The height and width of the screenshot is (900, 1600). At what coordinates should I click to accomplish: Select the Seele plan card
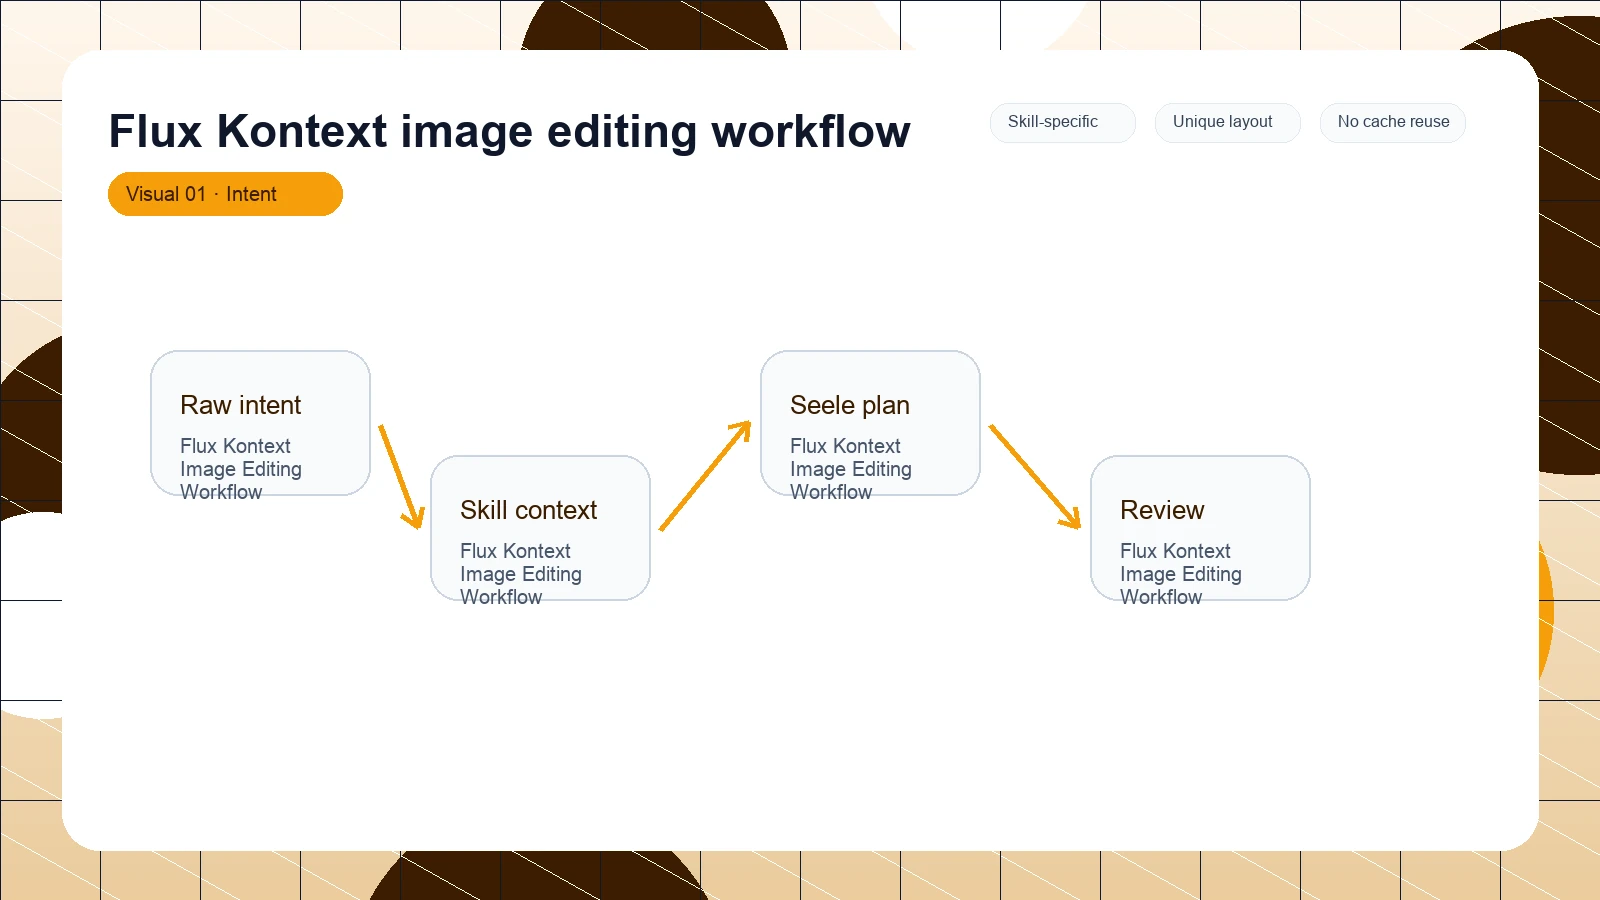870,423
